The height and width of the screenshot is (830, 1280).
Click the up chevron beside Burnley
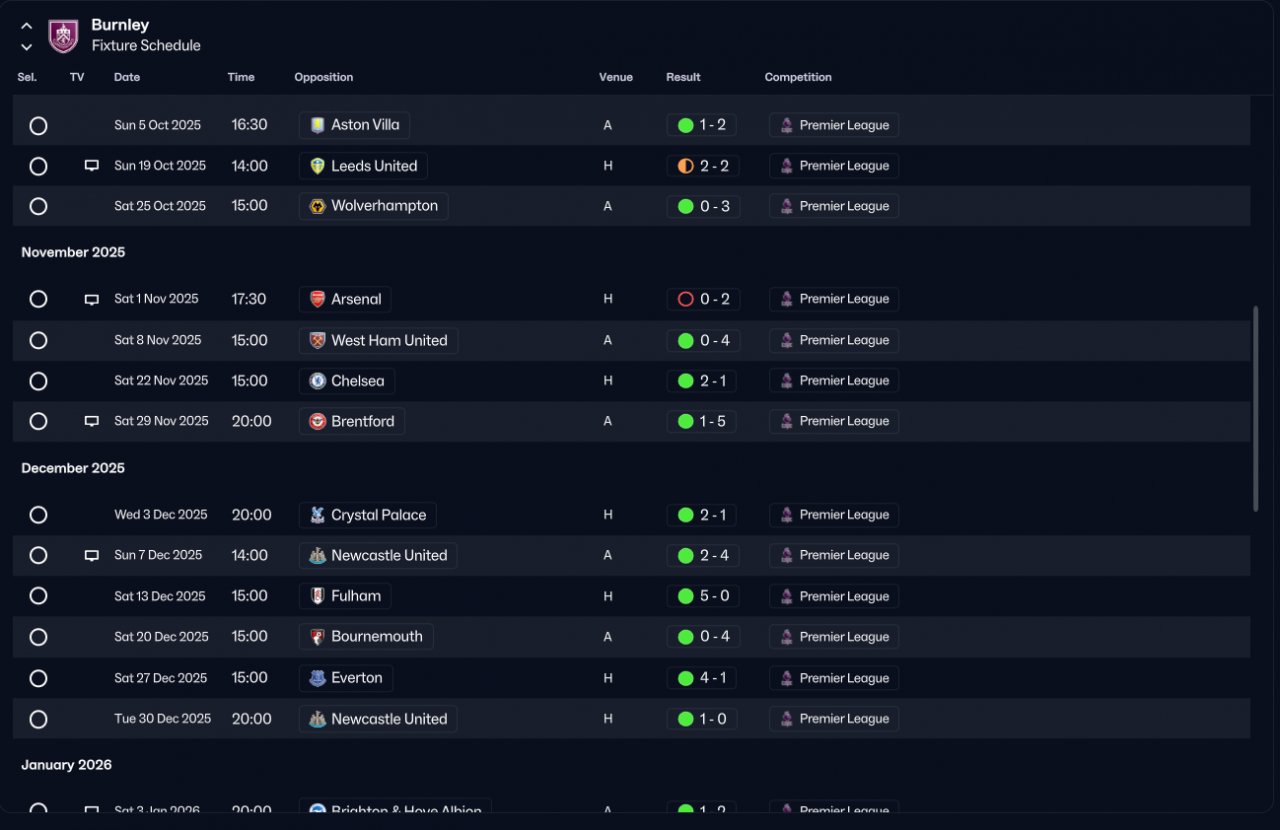coord(27,26)
